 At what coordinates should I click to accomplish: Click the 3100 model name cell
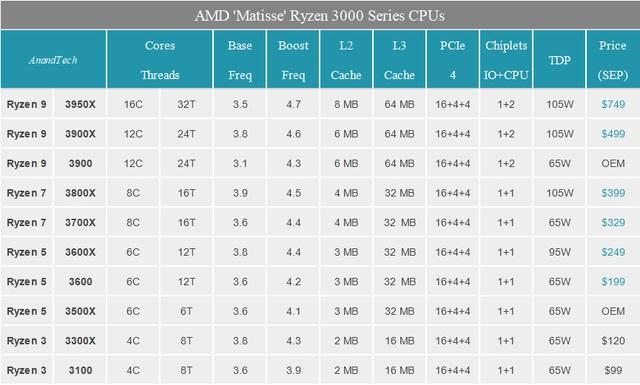coord(80,370)
